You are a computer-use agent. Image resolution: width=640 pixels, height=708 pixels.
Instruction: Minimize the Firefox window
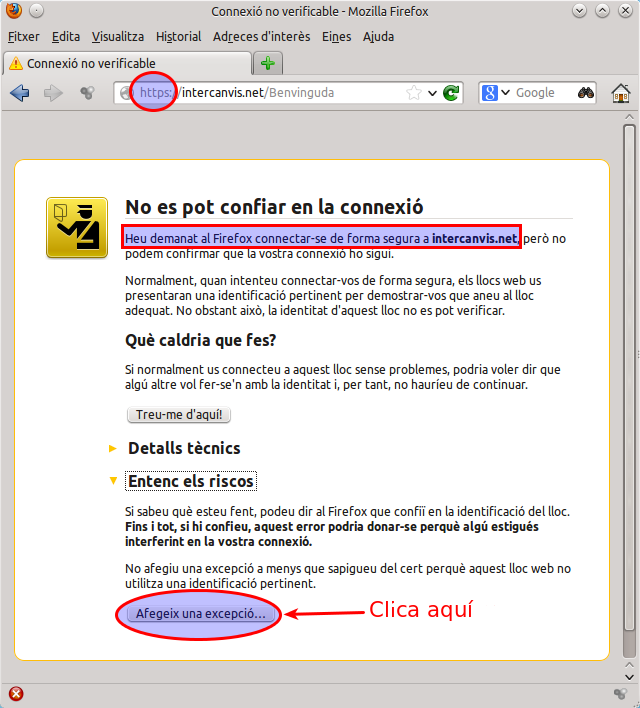click(579, 10)
